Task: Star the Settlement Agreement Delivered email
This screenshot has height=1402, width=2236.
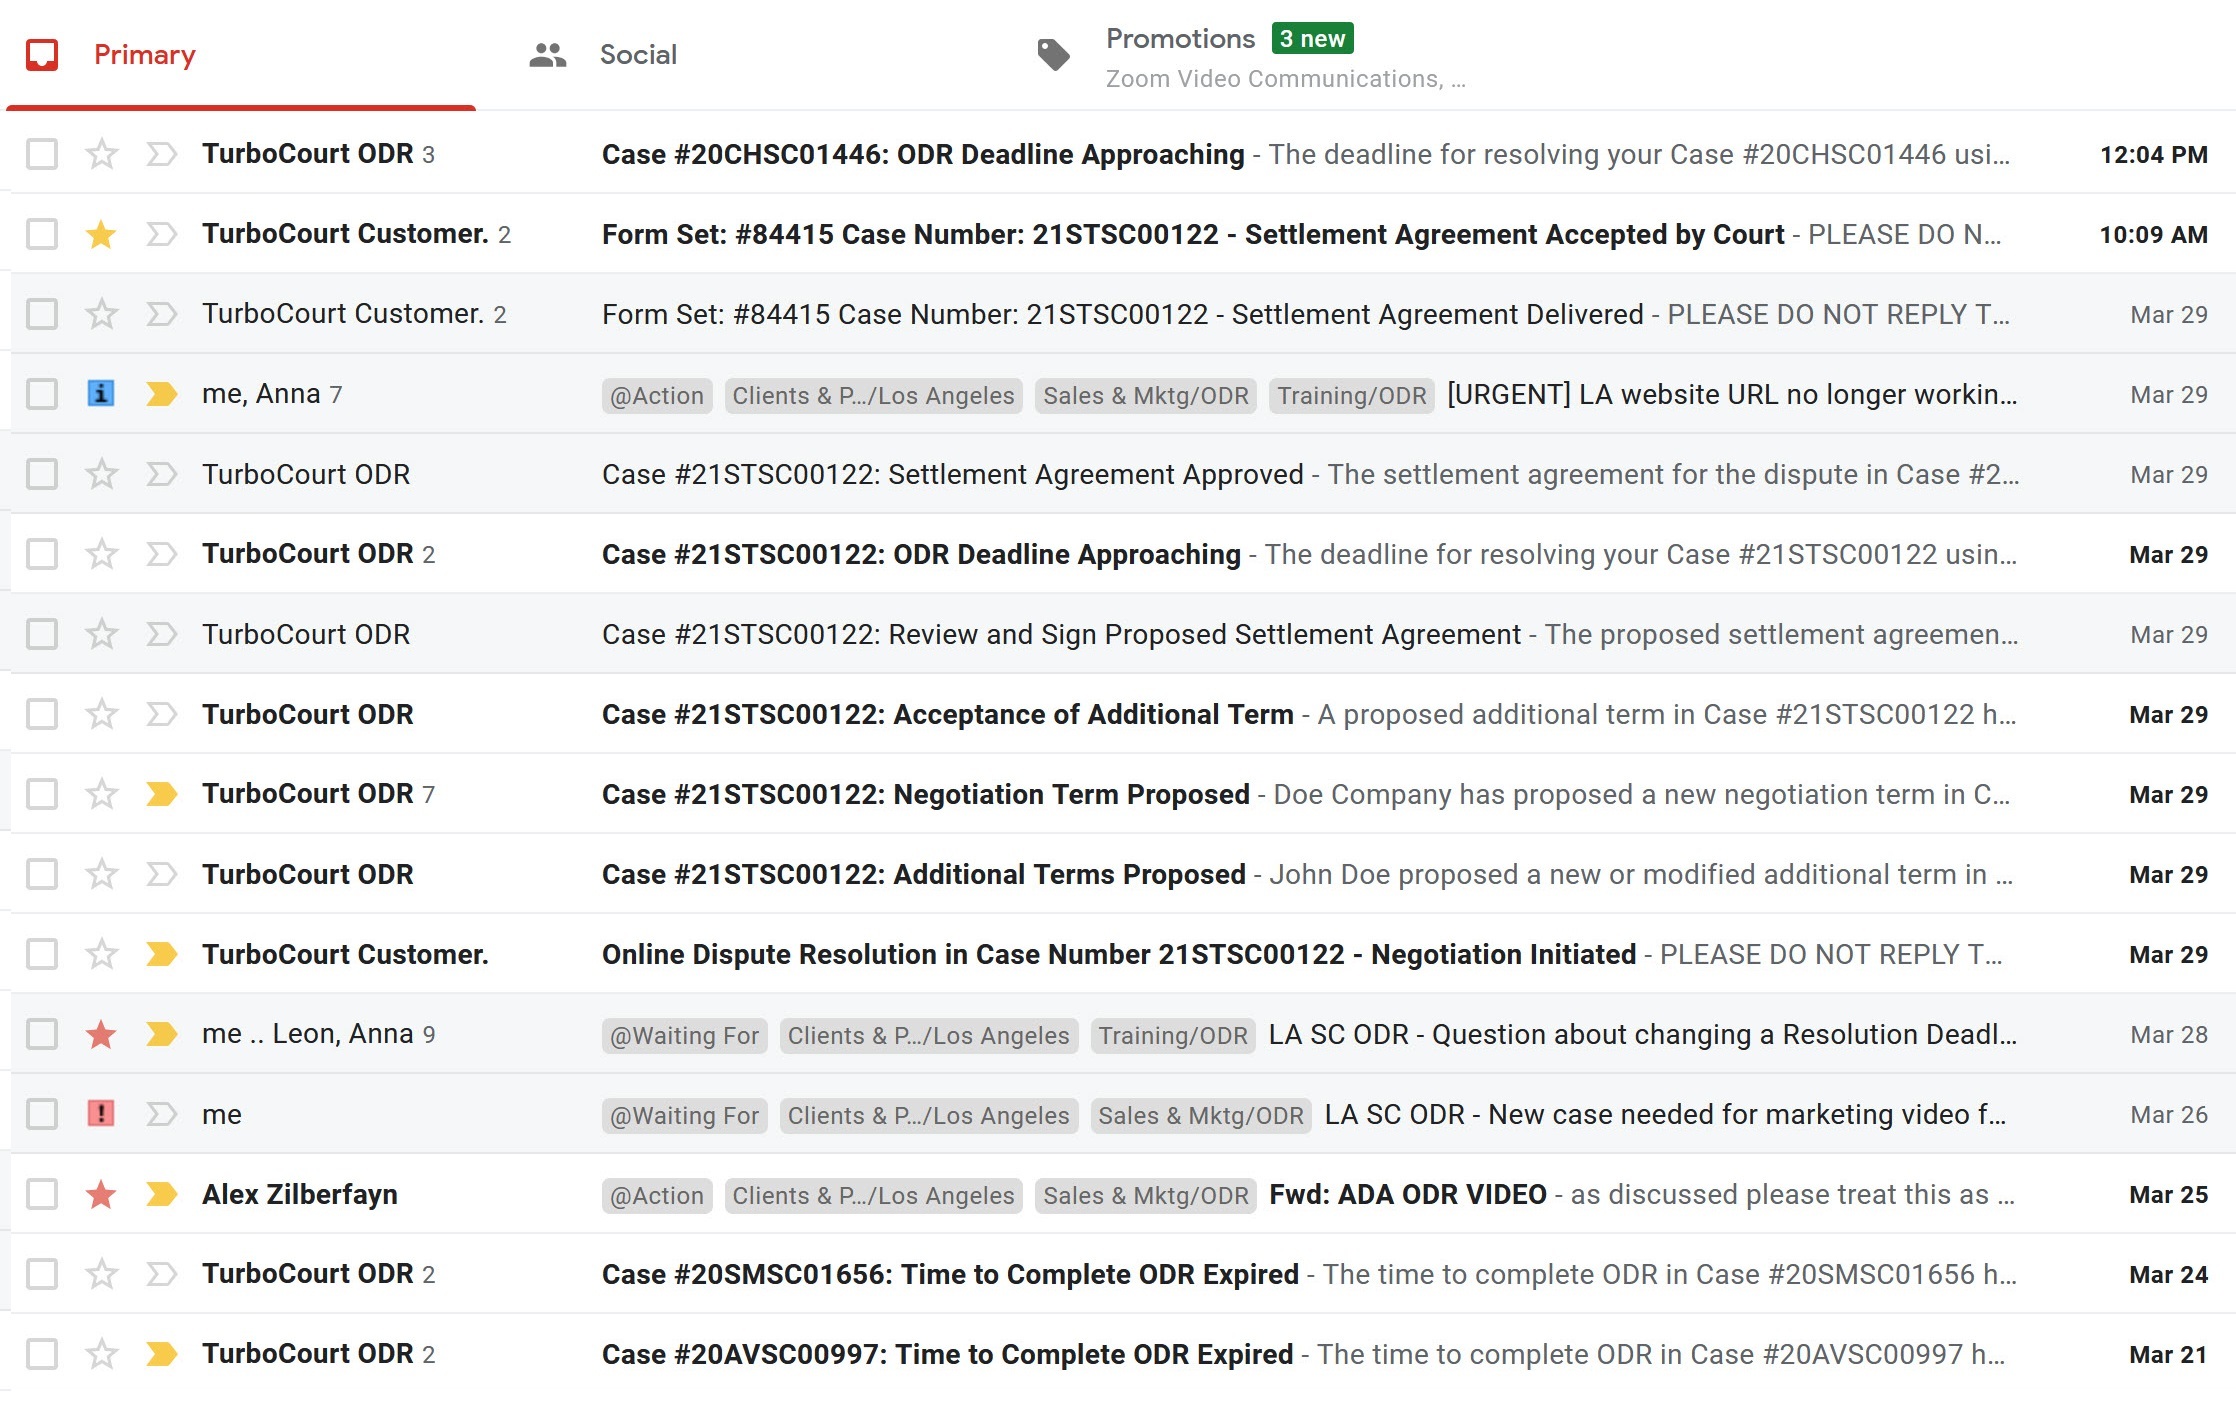Action: [101, 314]
